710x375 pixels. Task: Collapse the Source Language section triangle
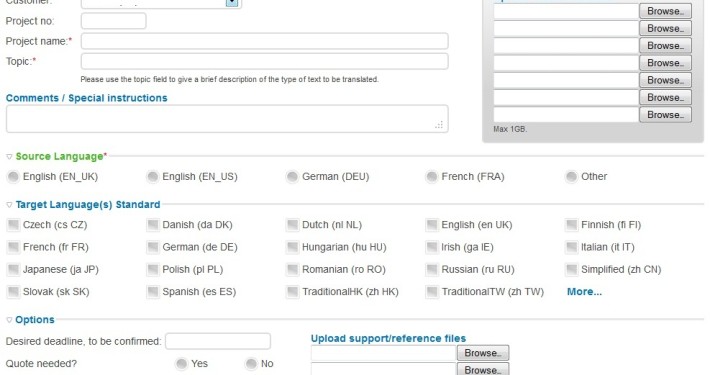coord(9,157)
